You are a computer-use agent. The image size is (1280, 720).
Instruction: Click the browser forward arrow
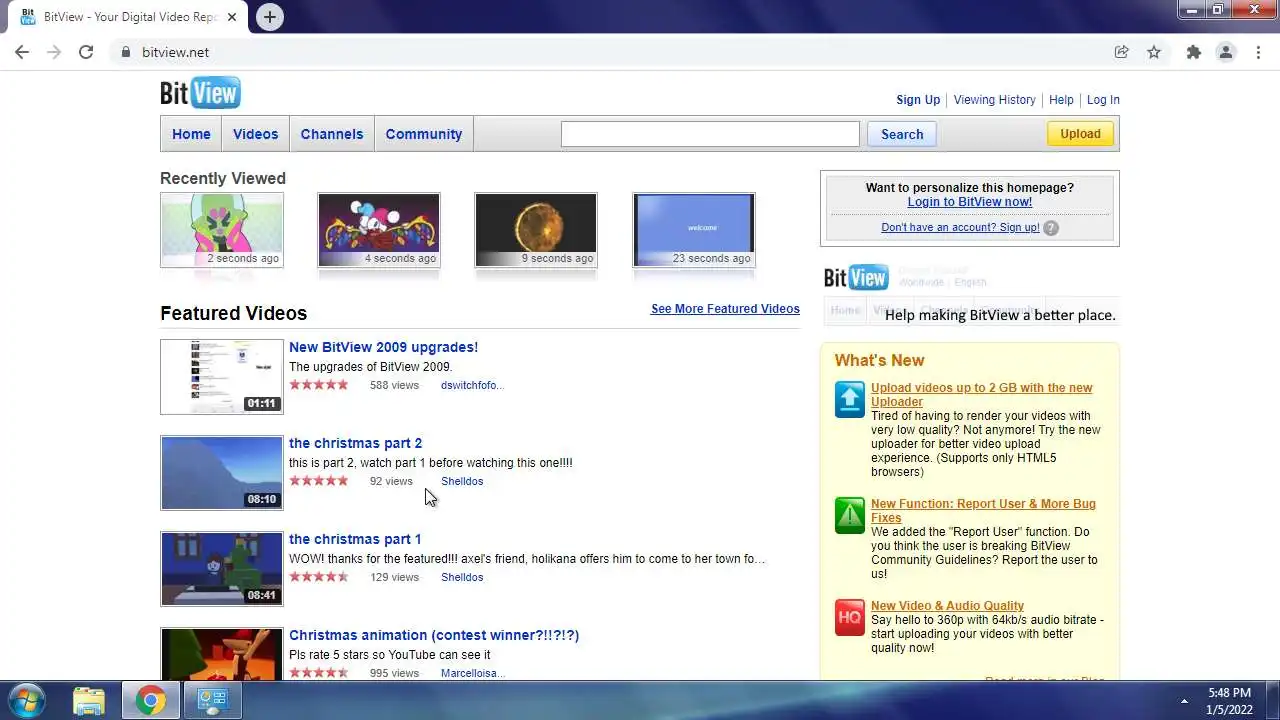tap(54, 52)
